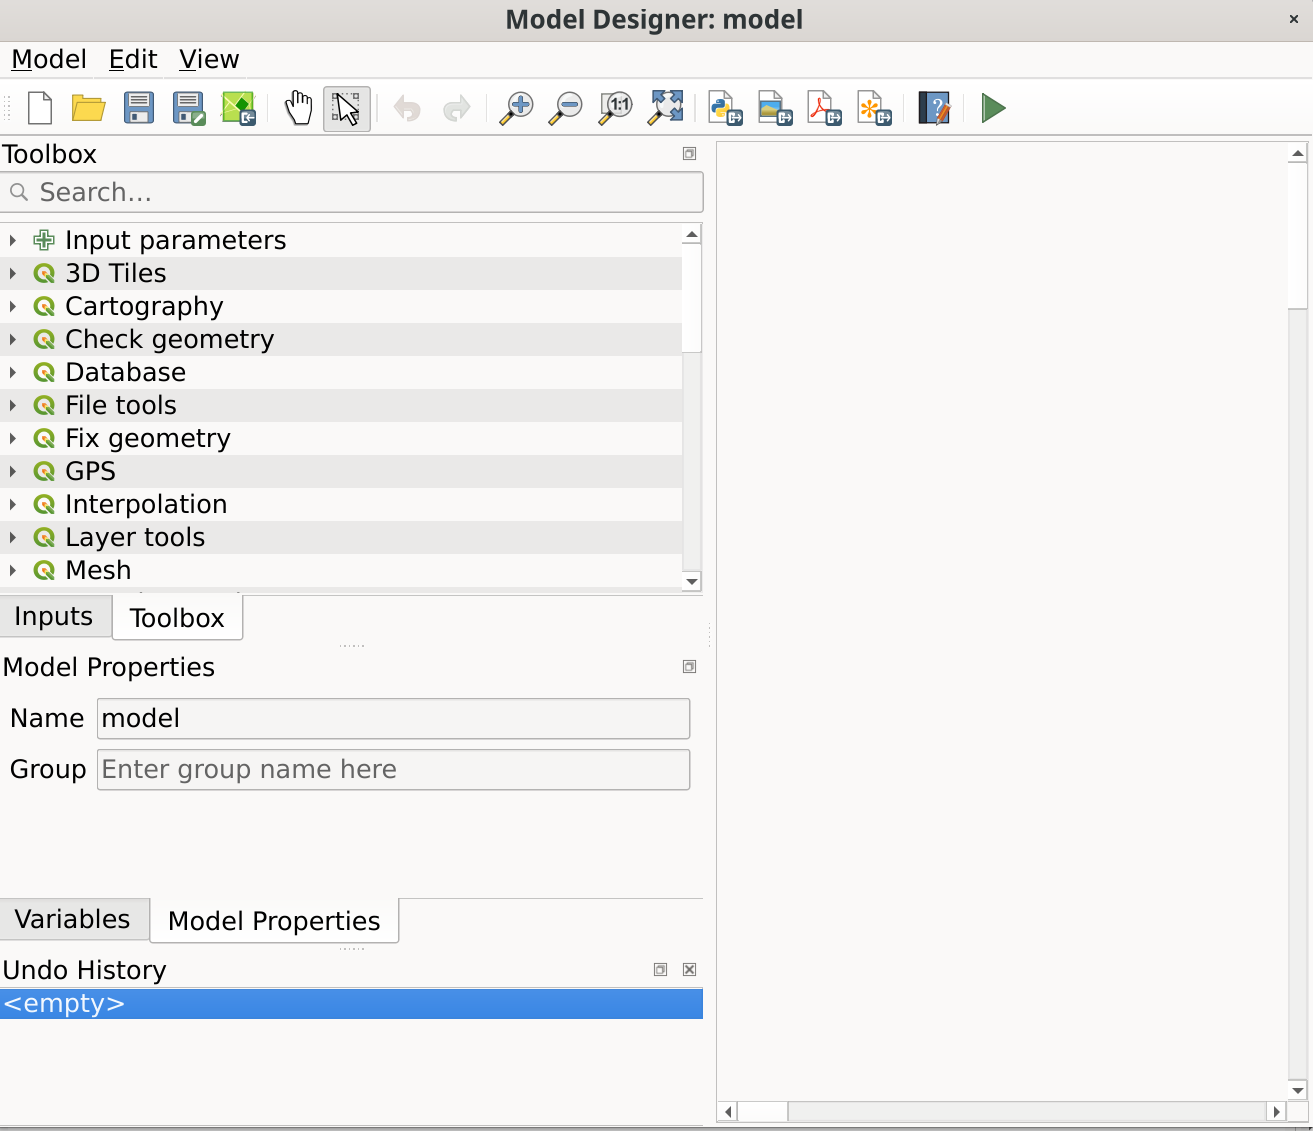This screenshot has height=1131, width=1313.
Task: Click the Export as Python script icon
Action: click(x=725, y=108)
